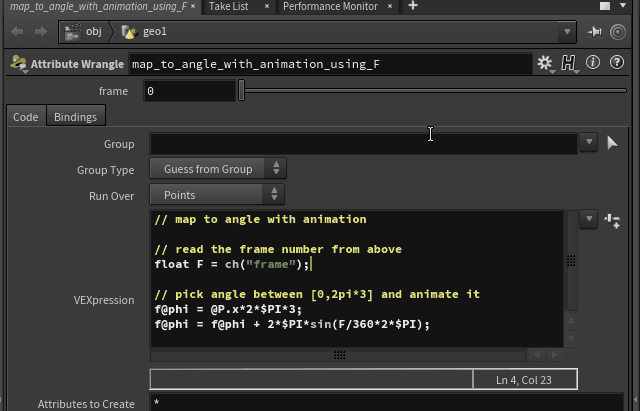Image resolution: width=640 pixels, height=411 pixels.
Task: Click the circular follow-selection target icon
Action: tap(618, 32)
